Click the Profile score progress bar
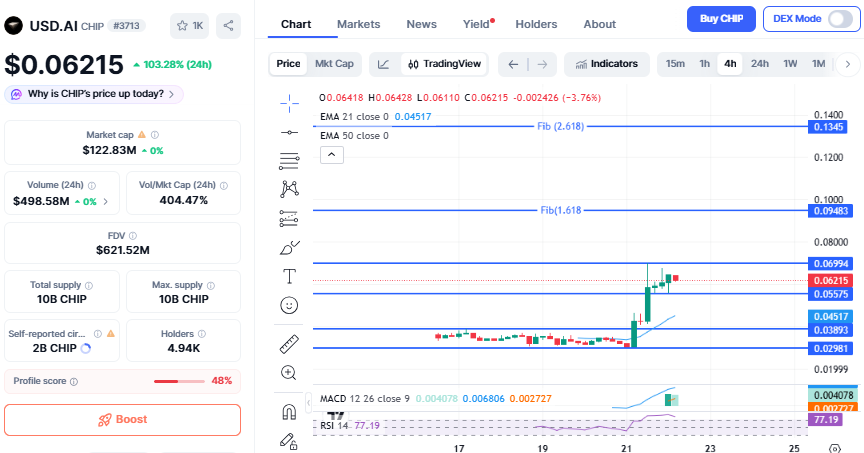The image size is (864, 453). point(180,381)
